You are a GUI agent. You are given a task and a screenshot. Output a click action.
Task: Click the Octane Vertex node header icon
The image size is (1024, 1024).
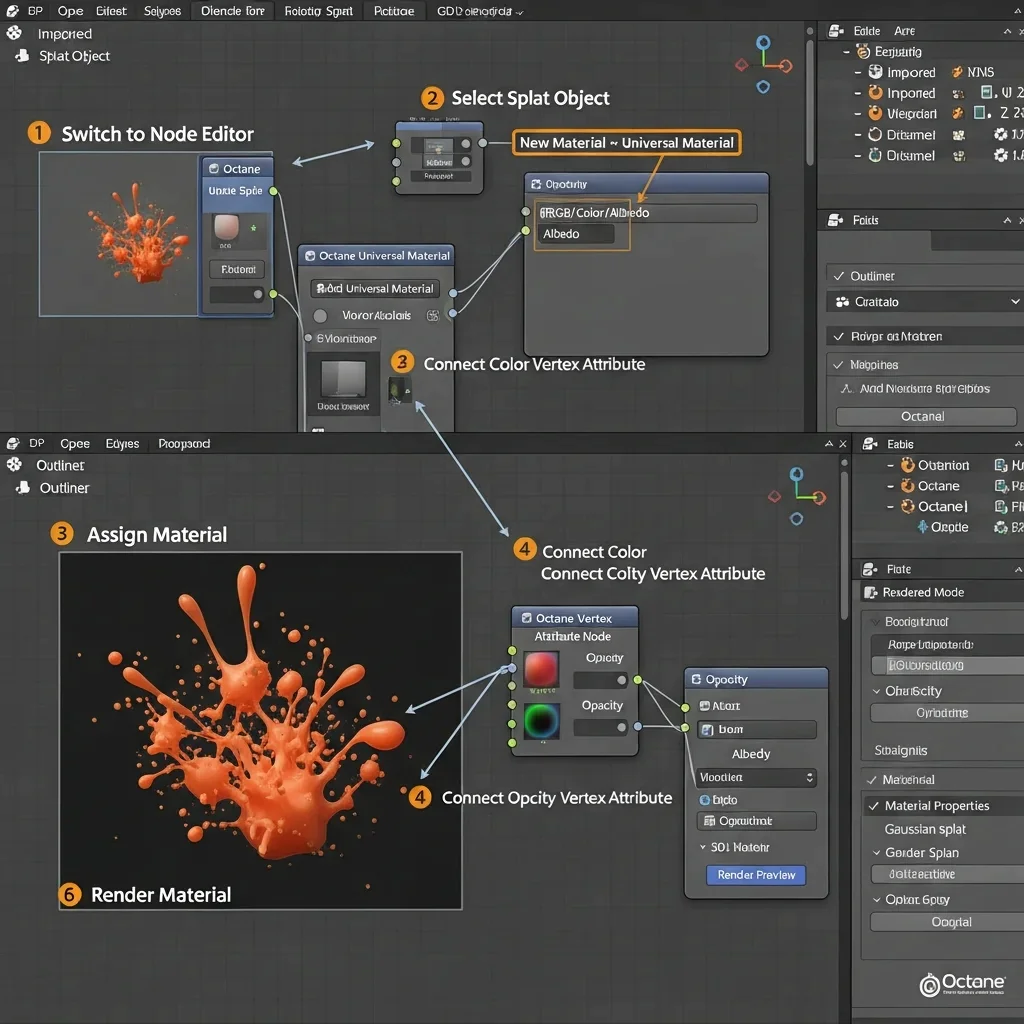[x=526, y=618]
